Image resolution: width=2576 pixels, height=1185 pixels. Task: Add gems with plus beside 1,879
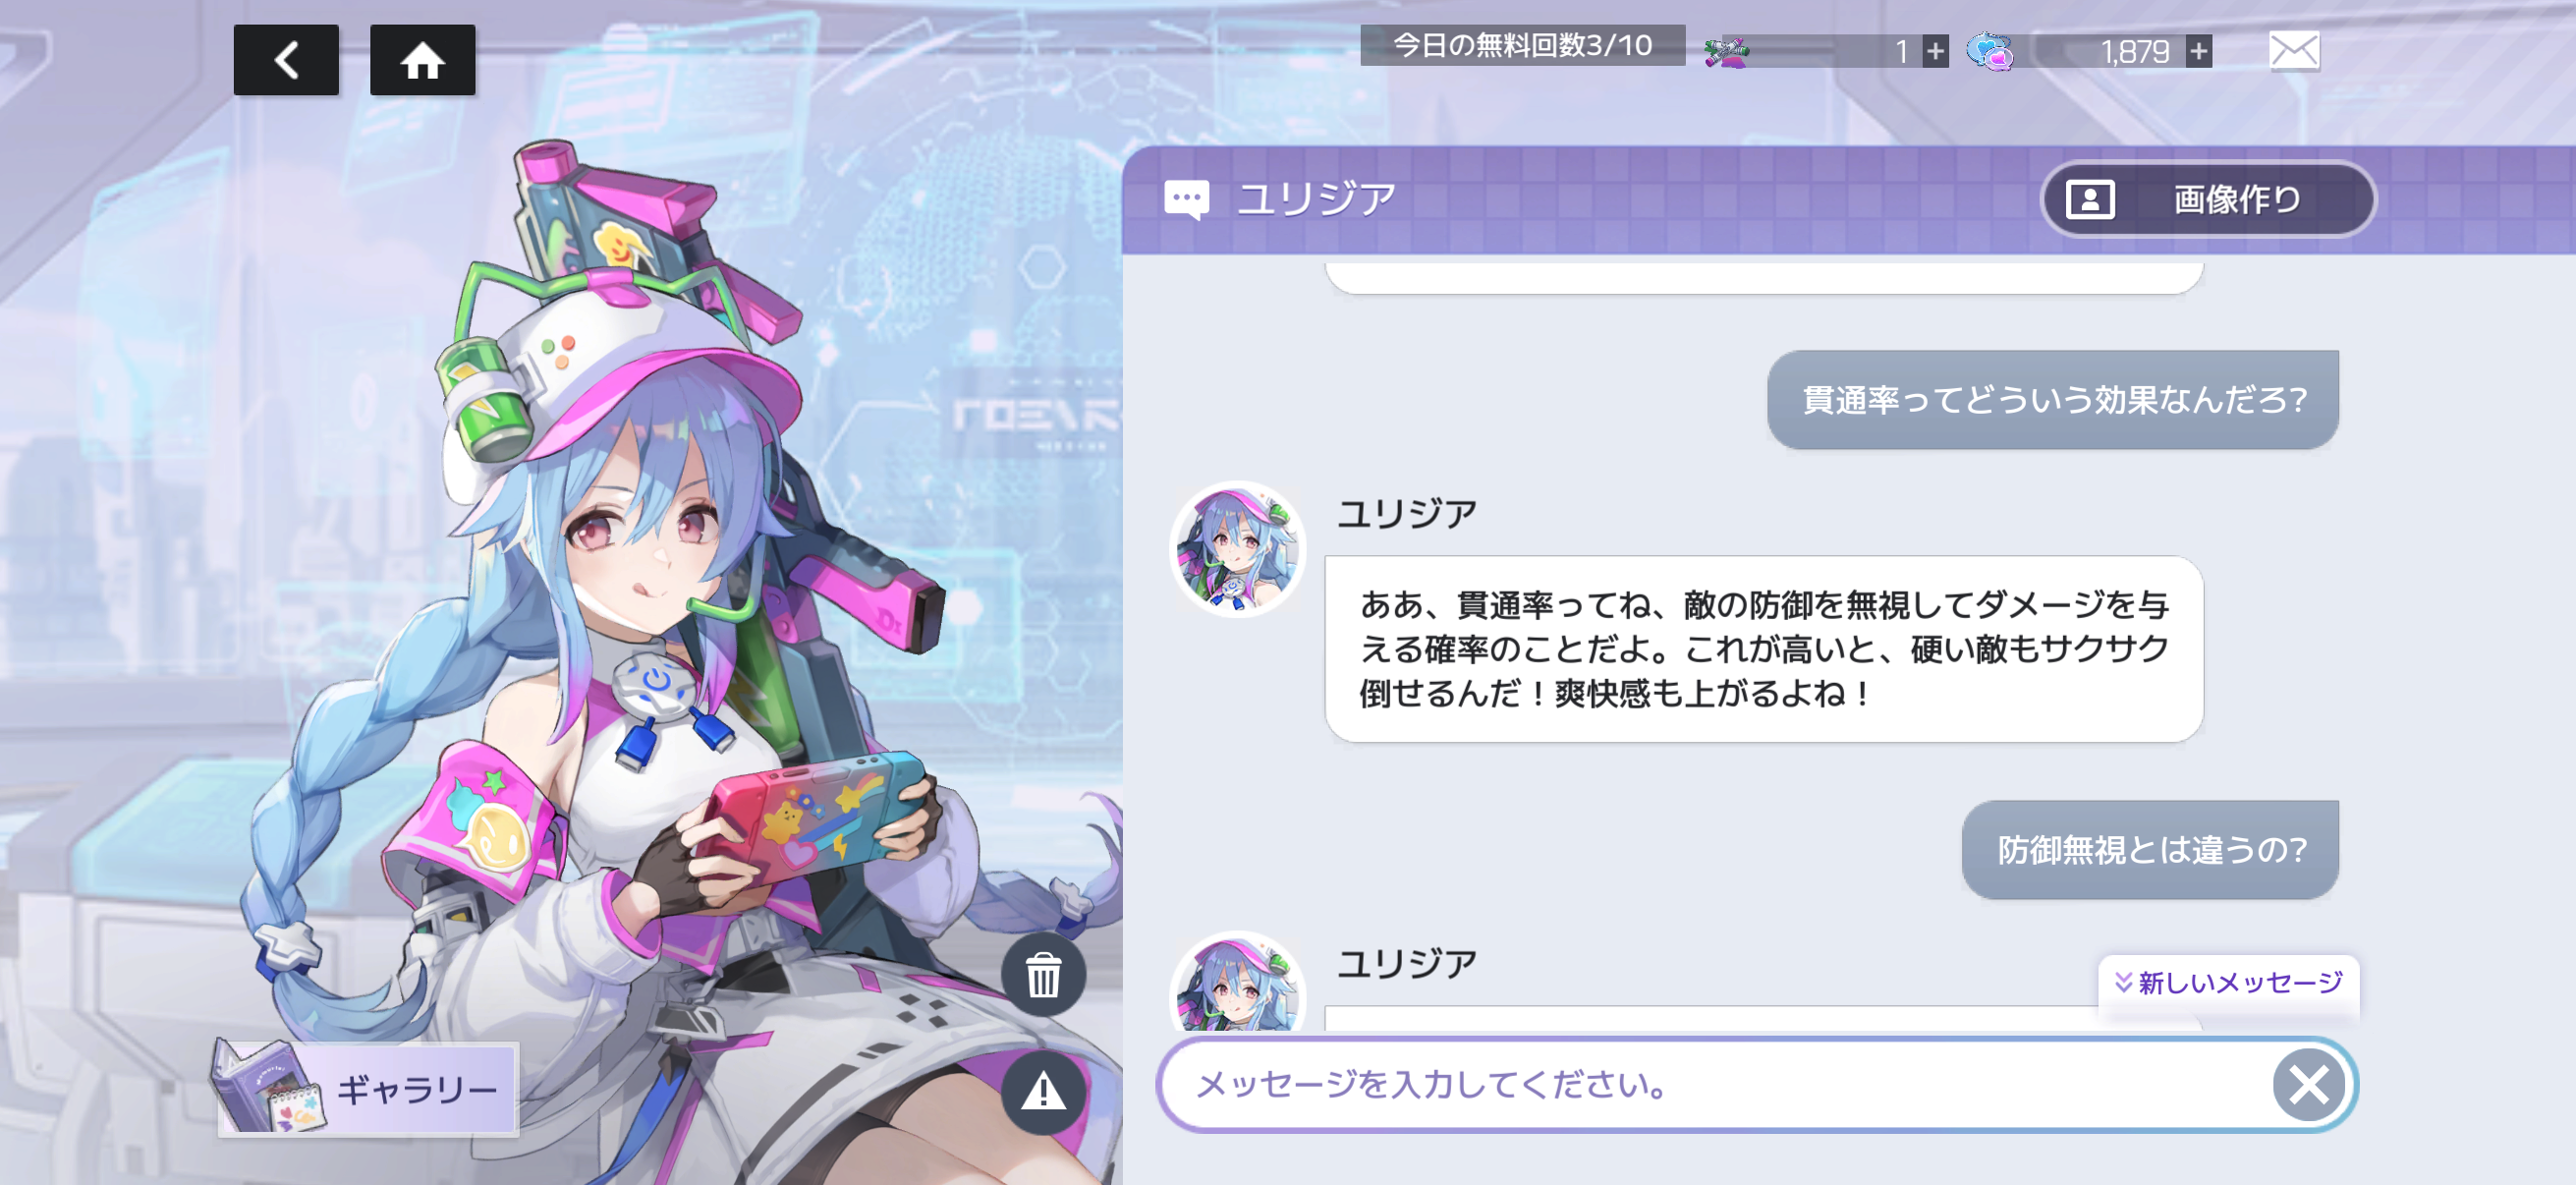[2198, 51]
